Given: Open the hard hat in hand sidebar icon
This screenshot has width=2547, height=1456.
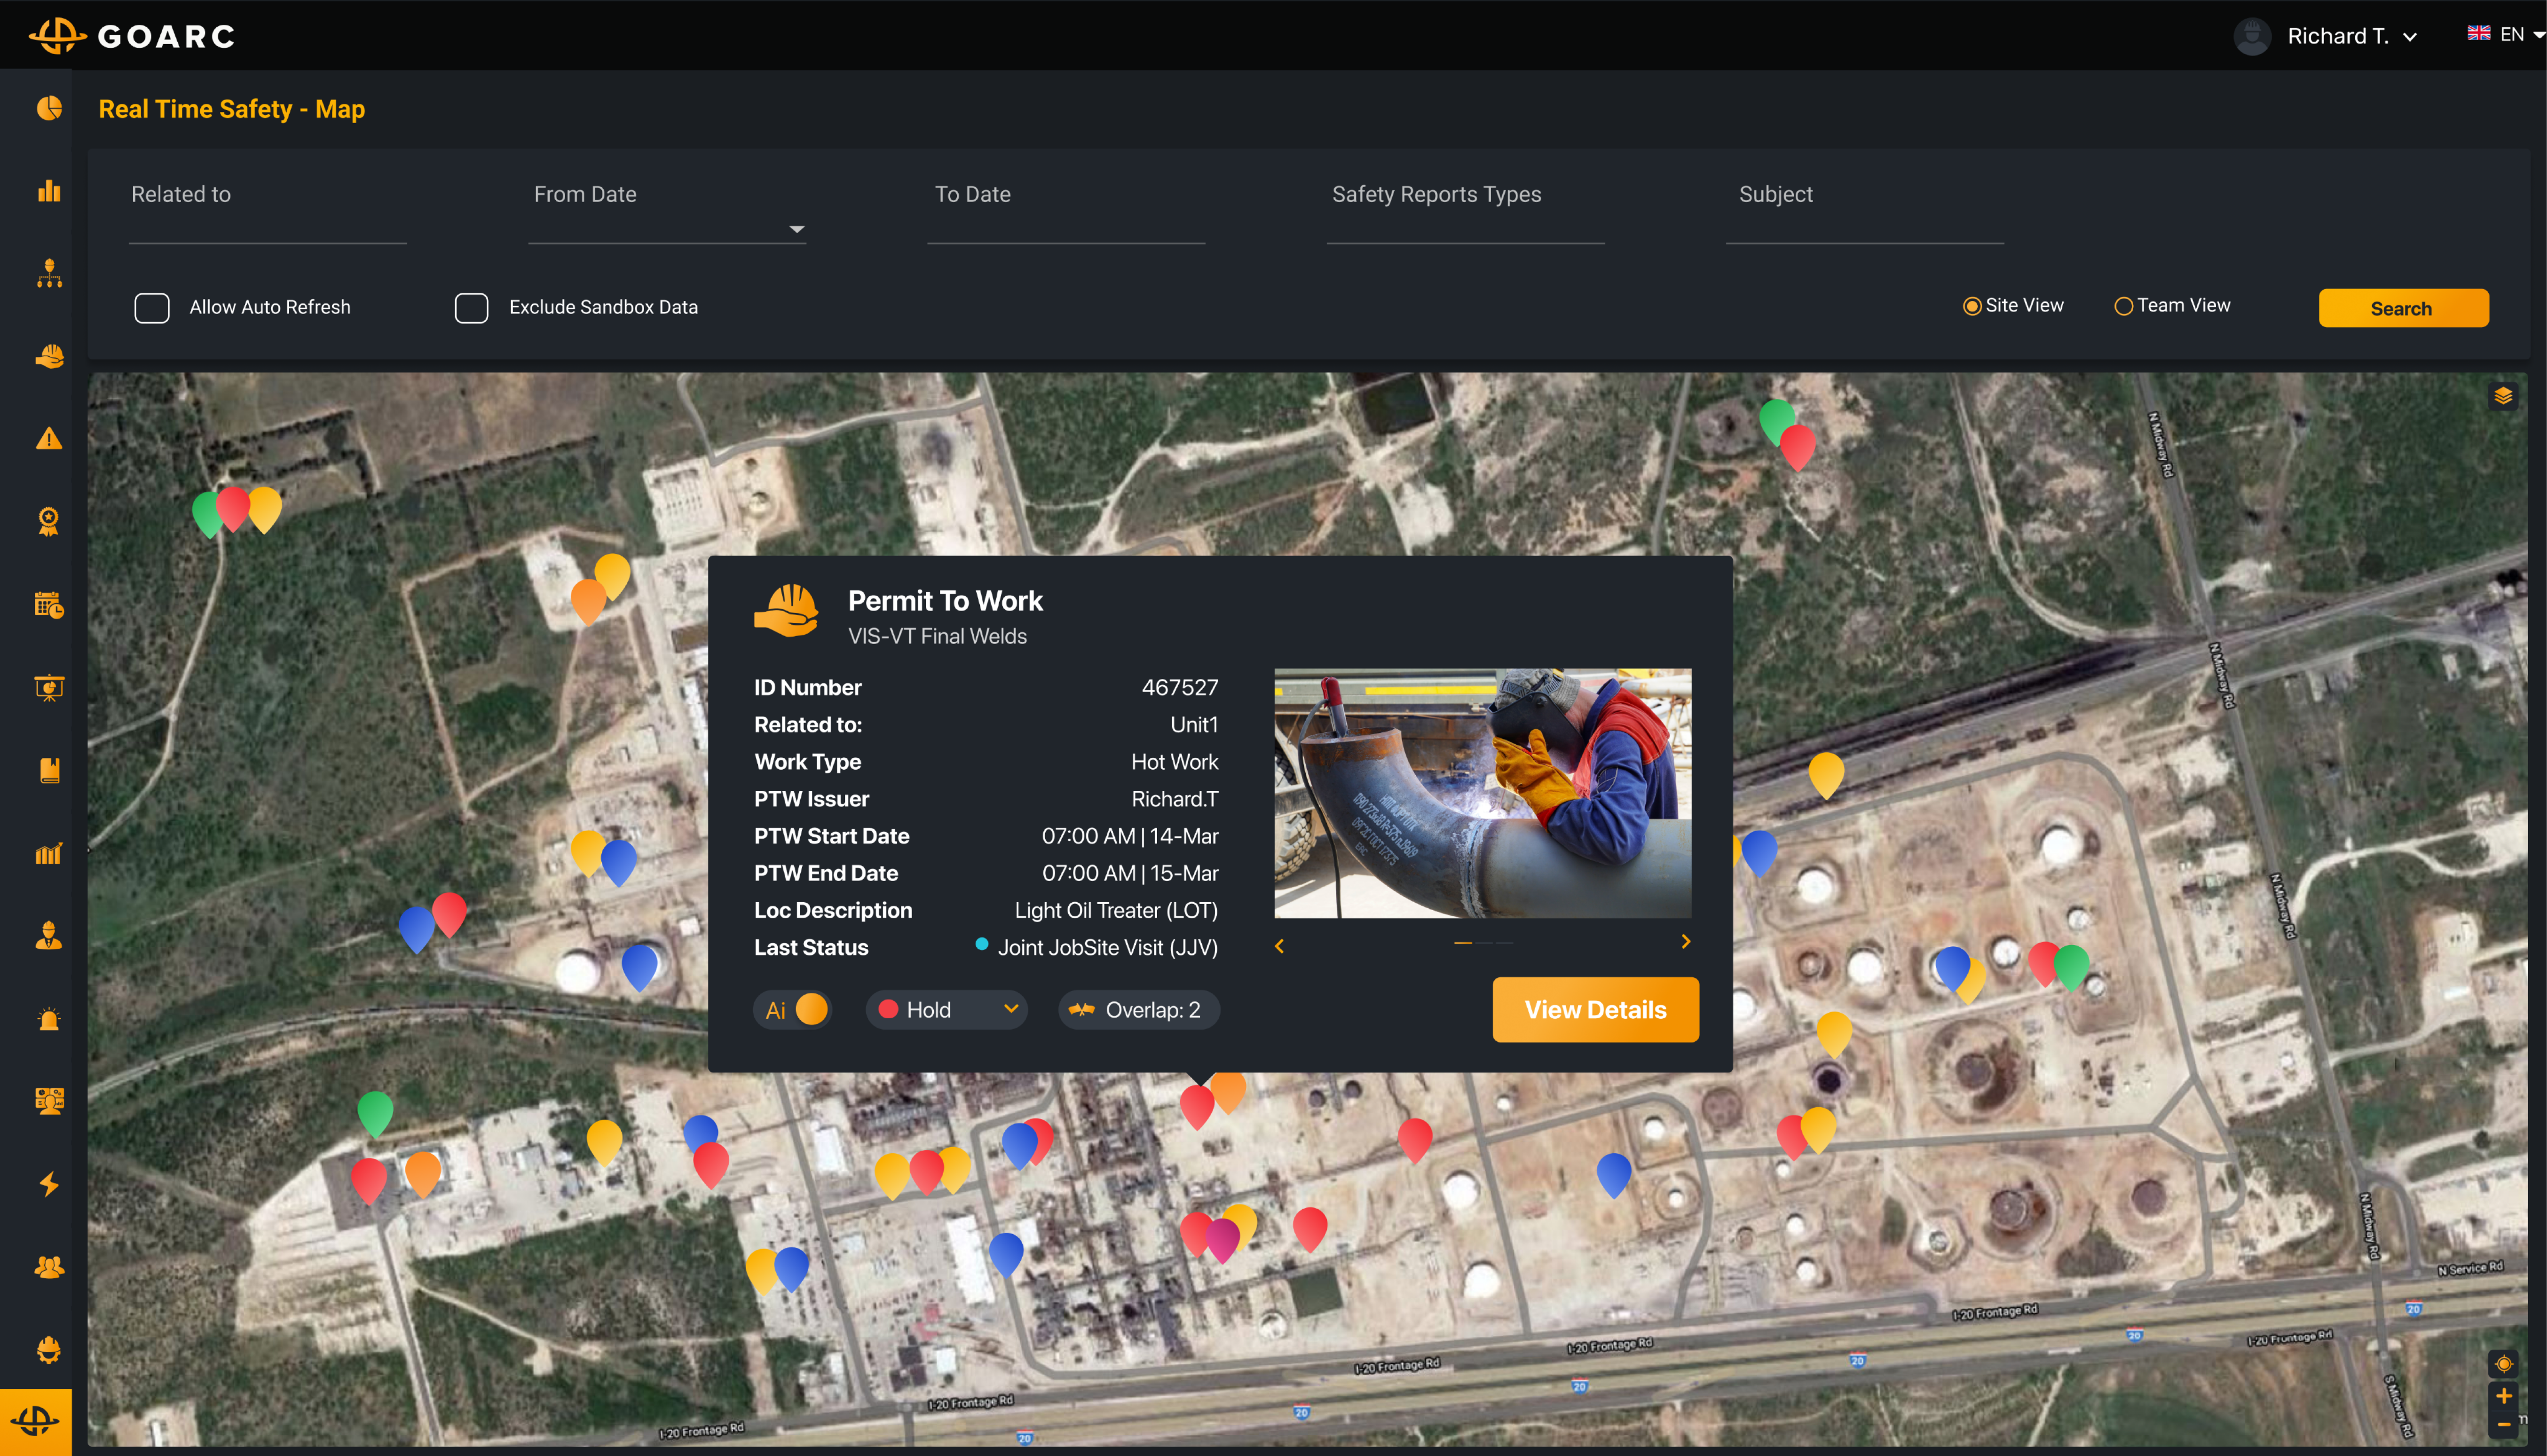Looking at the screenshot, I should point(49,356).
